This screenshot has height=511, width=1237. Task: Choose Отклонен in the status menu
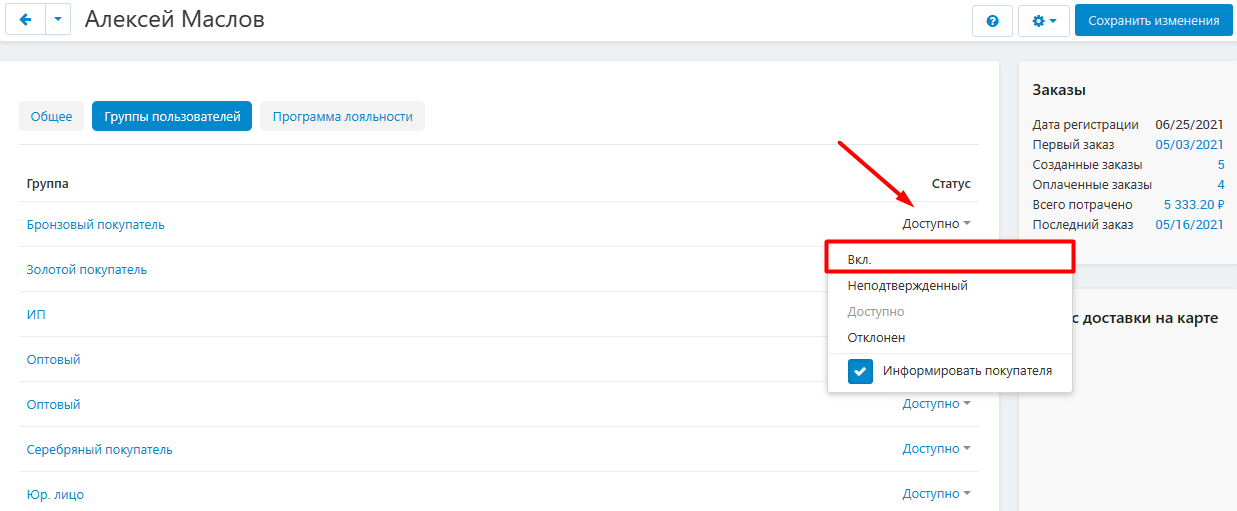pos(950,338)
